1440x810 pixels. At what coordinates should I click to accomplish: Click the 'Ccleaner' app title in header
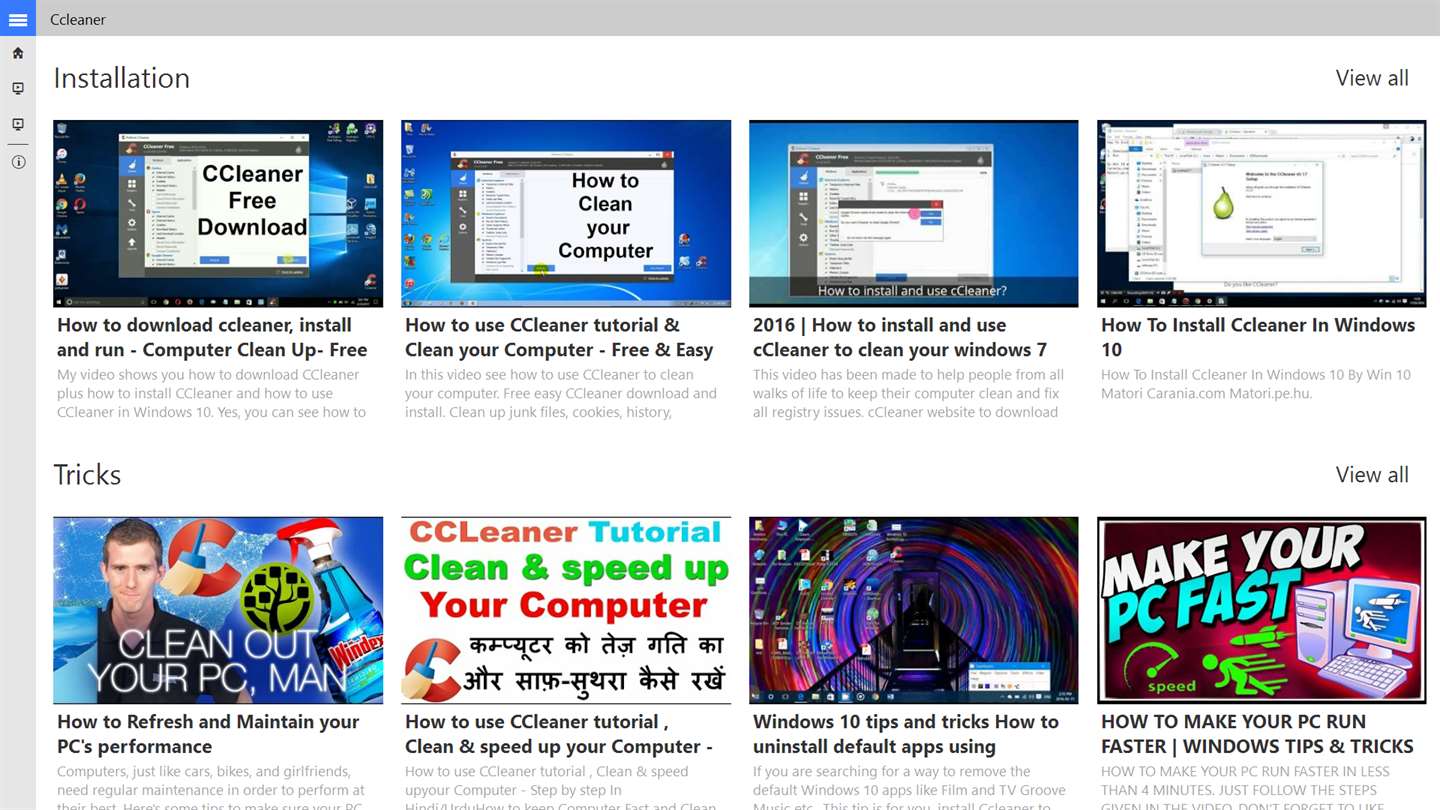[78, 19]
